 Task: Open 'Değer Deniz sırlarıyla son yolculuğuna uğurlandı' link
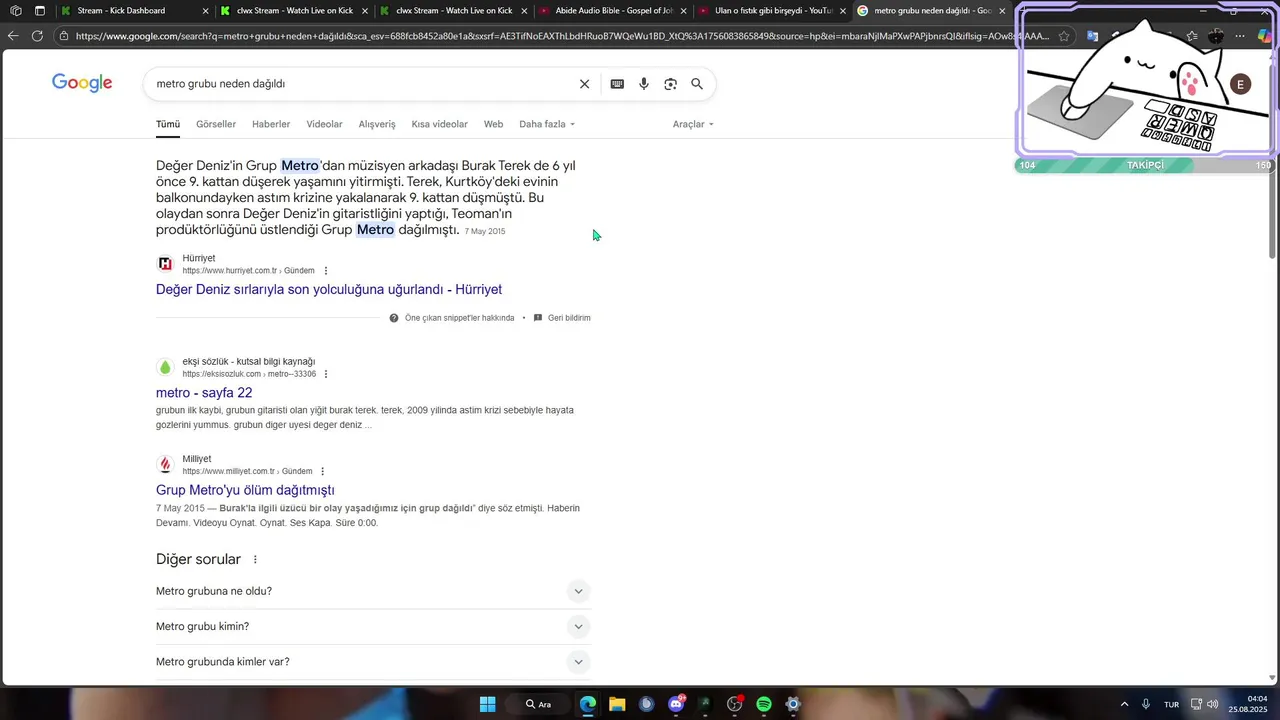pyautogui.click(x=329, y=289)
